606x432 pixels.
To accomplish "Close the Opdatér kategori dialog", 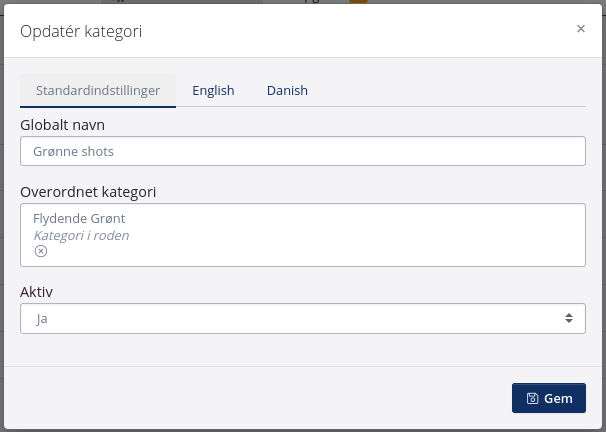I will (581, 29).
